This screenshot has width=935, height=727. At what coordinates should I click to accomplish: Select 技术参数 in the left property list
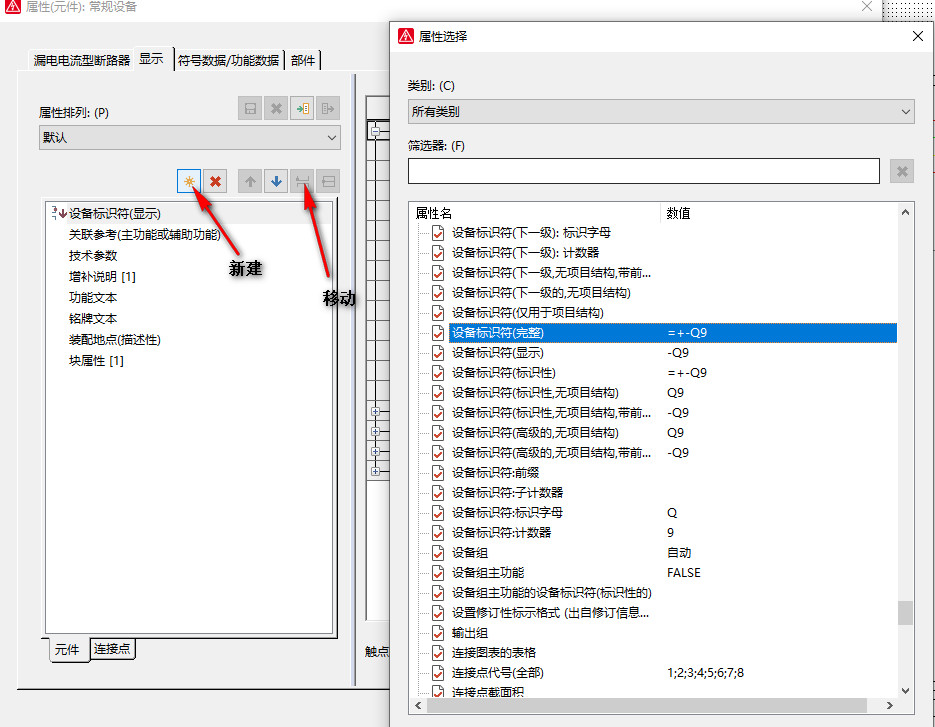pyautogui.click(x=93, y=255)
